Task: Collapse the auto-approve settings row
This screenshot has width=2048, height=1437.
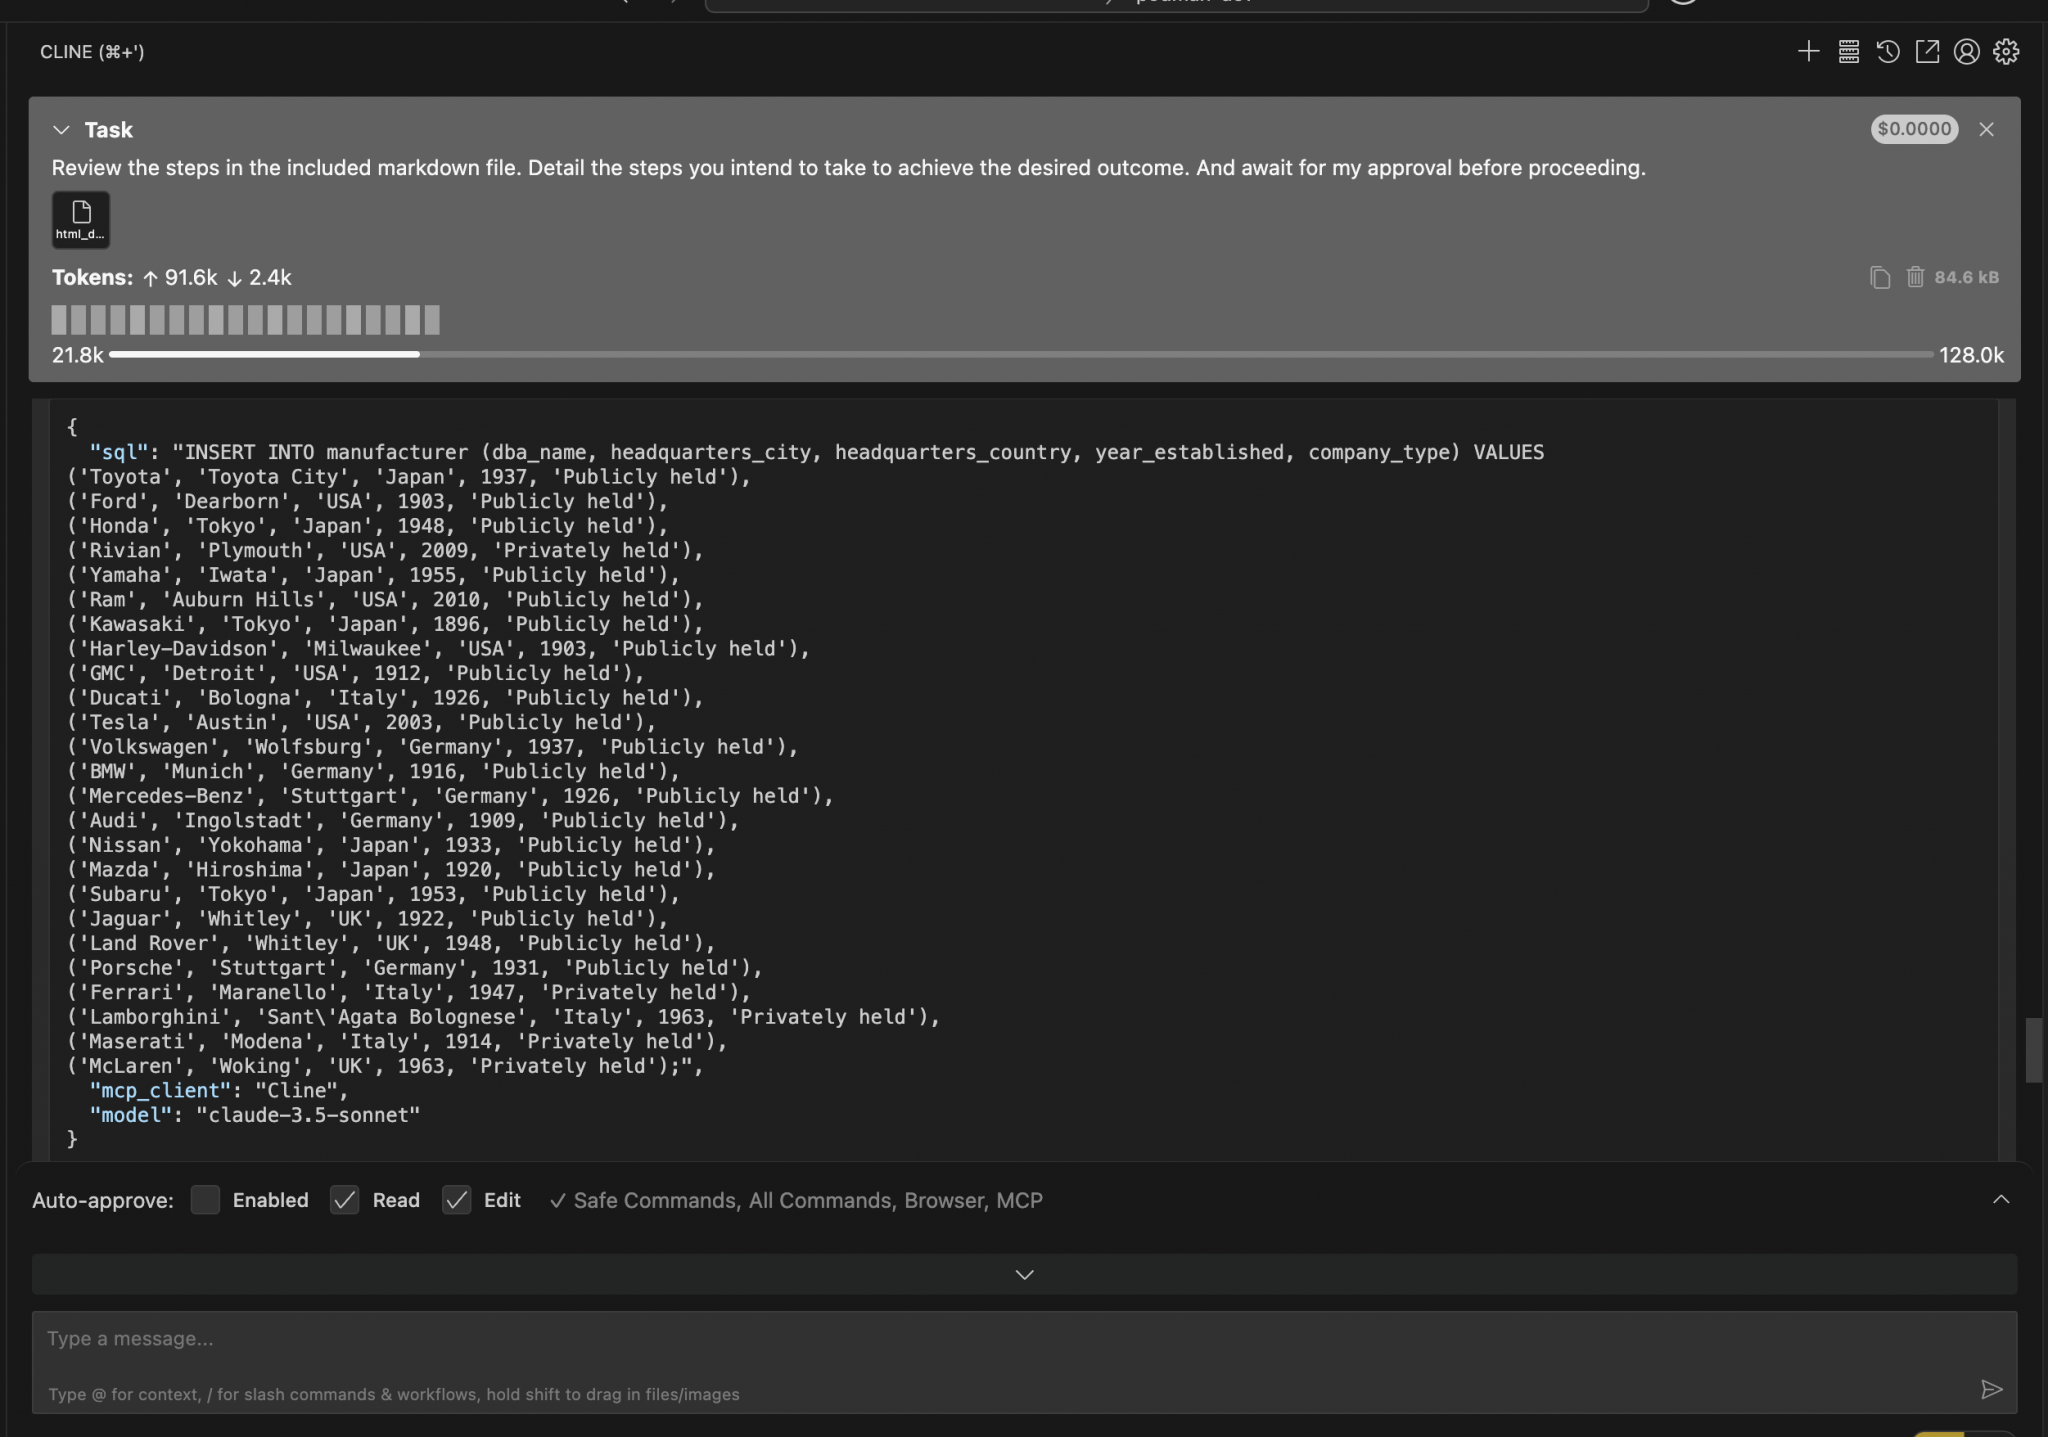Action: (2001, 1199)
